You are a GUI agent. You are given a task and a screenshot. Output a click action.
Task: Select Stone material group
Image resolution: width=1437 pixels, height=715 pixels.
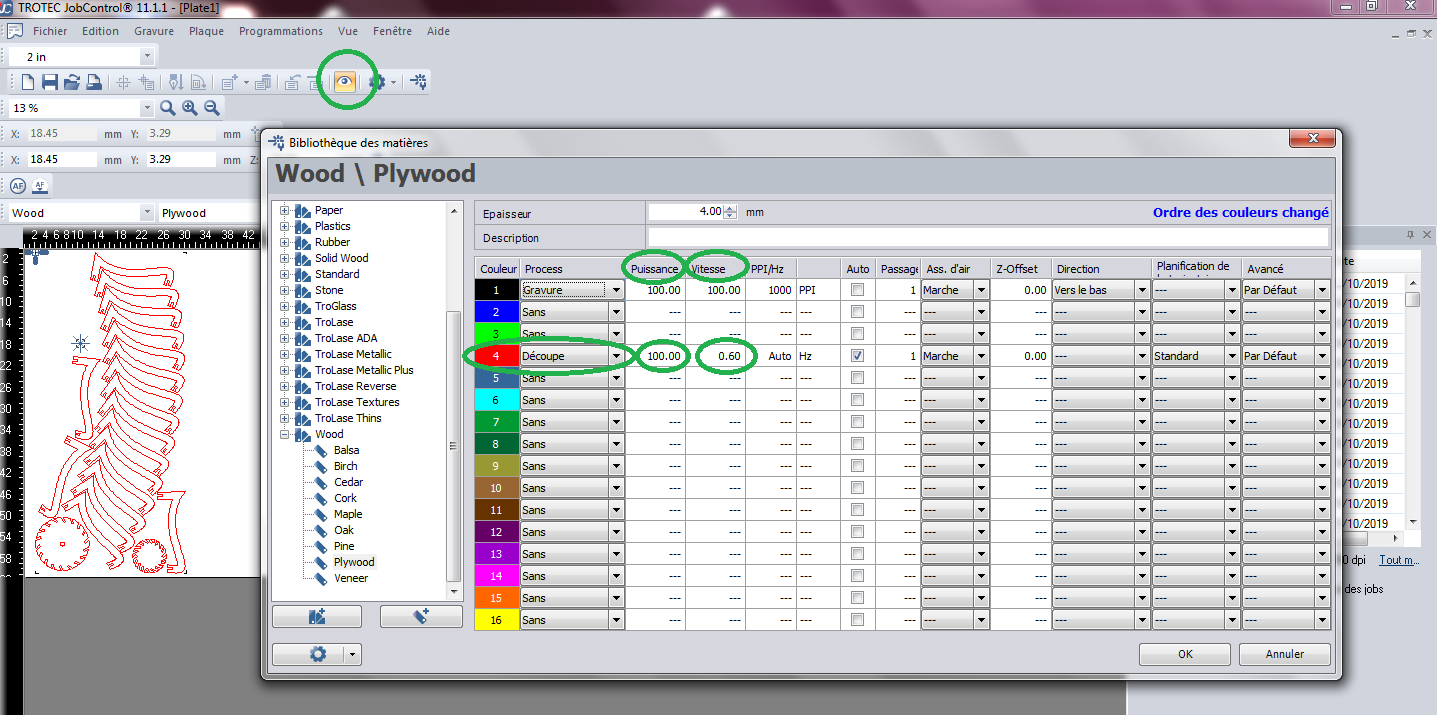pos(330,290)
